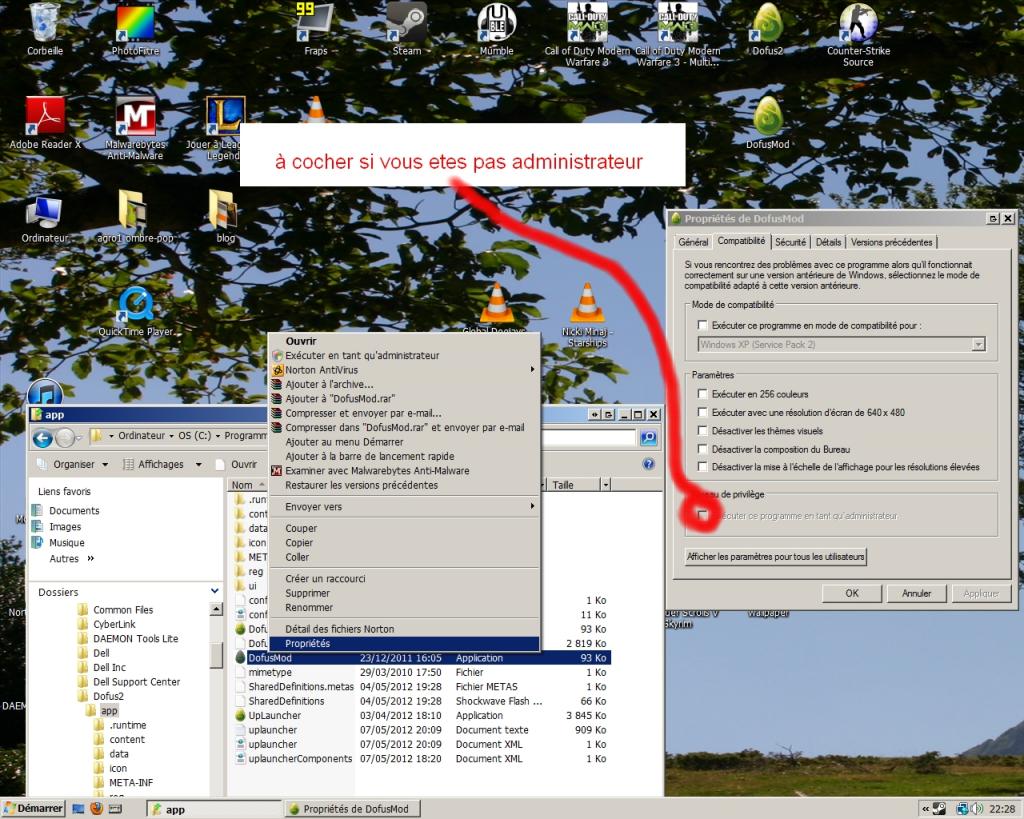The height and width of the screenshot is (819, 1024).
Task: Click the Démarrer start button
Action: [x=33, y=809]
